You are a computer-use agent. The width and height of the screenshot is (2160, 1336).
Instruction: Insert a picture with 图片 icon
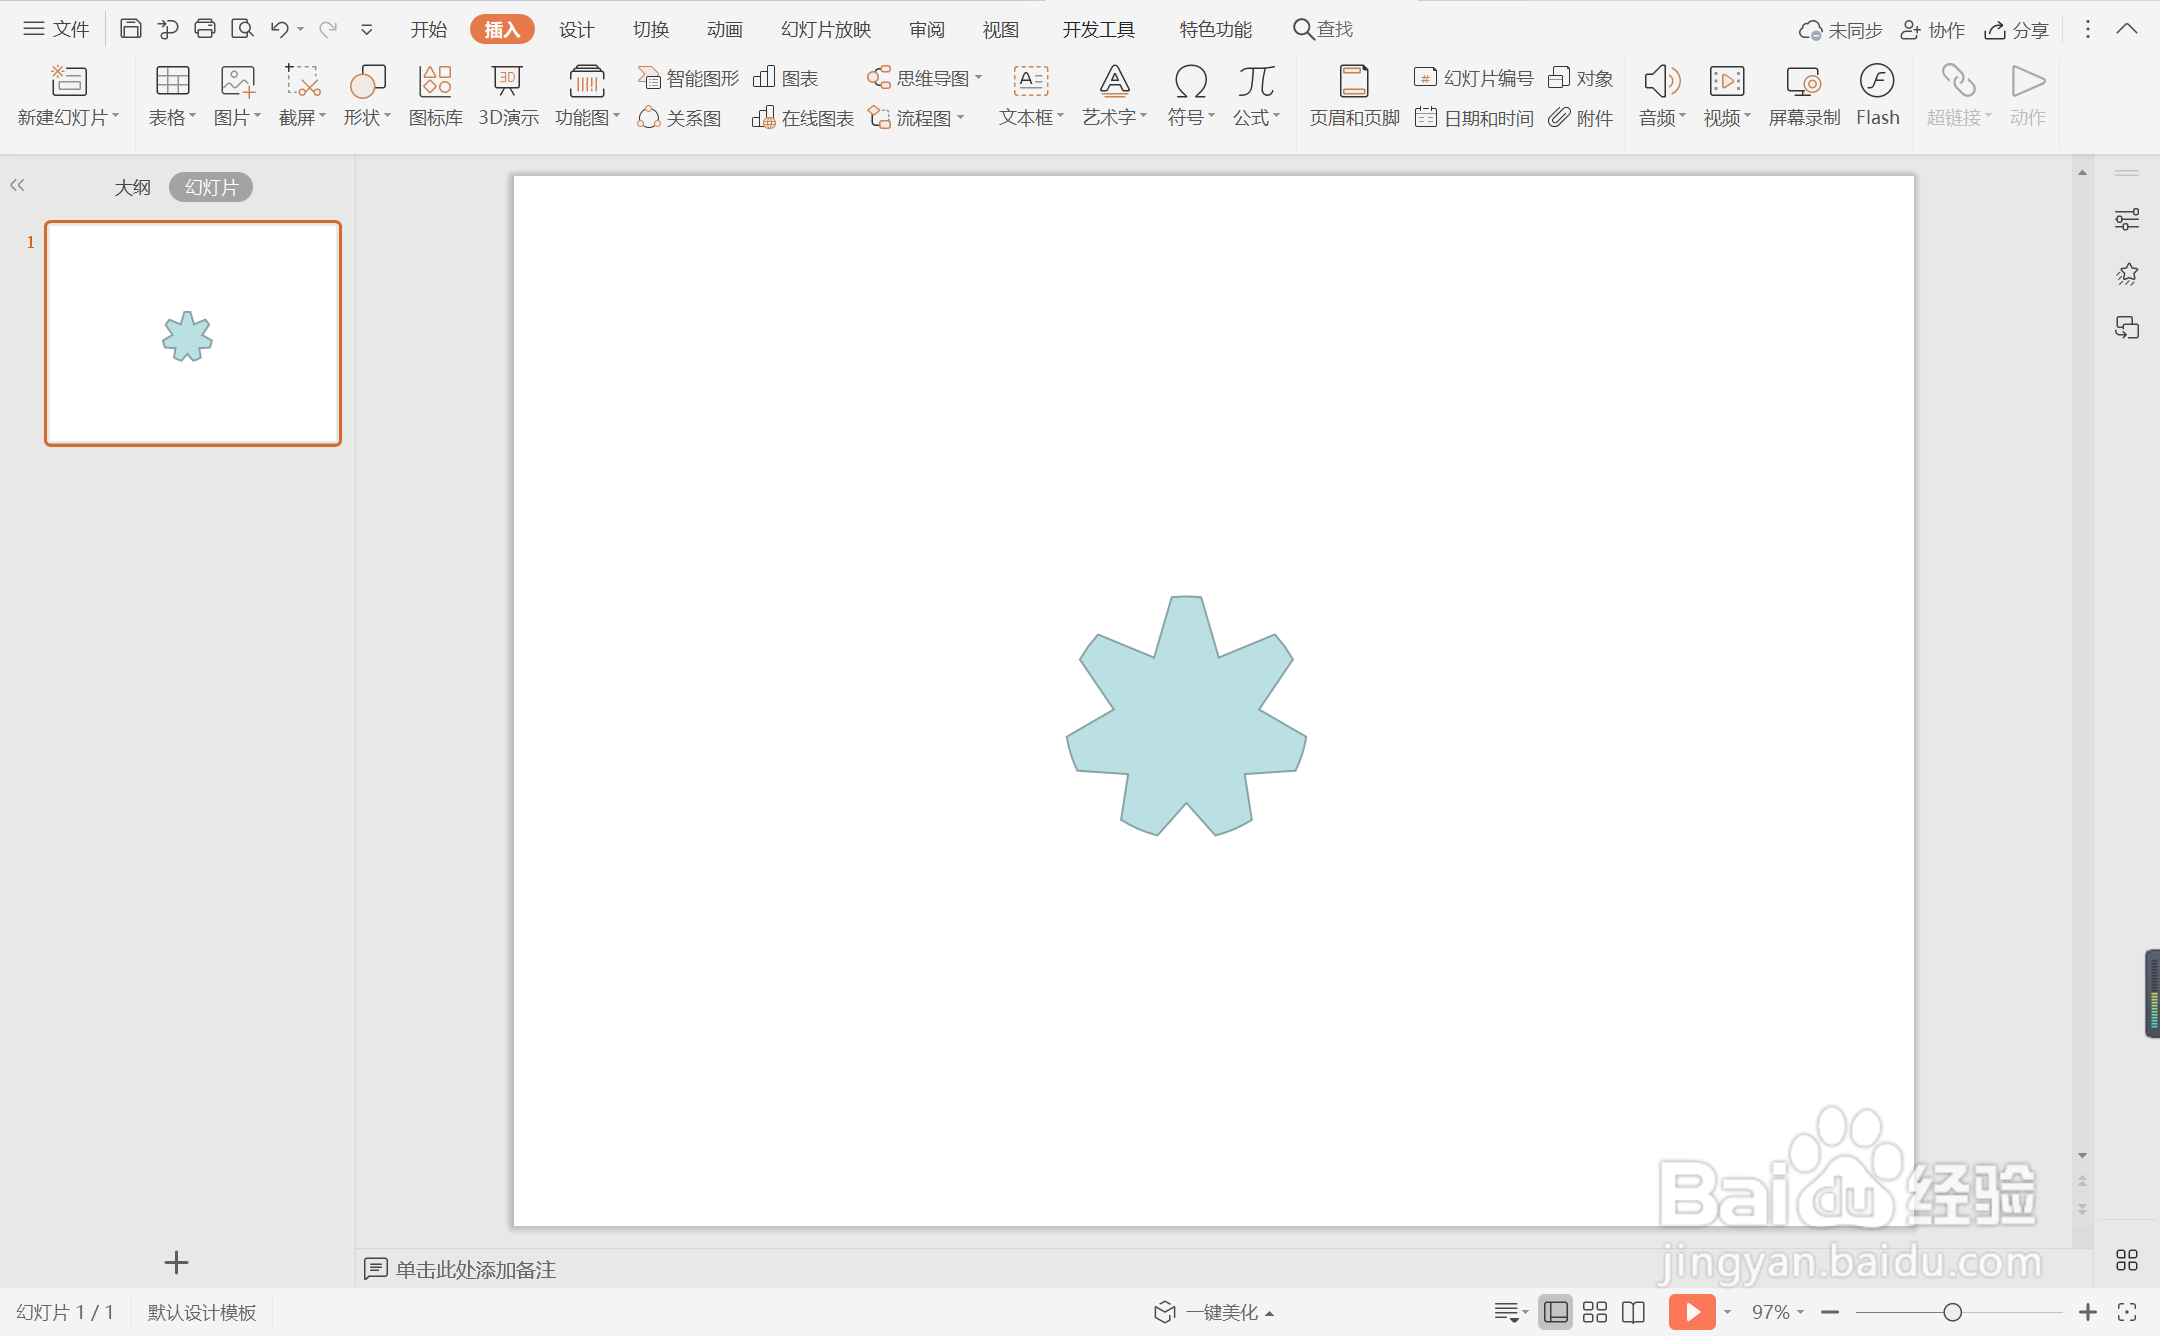(237, 96)
